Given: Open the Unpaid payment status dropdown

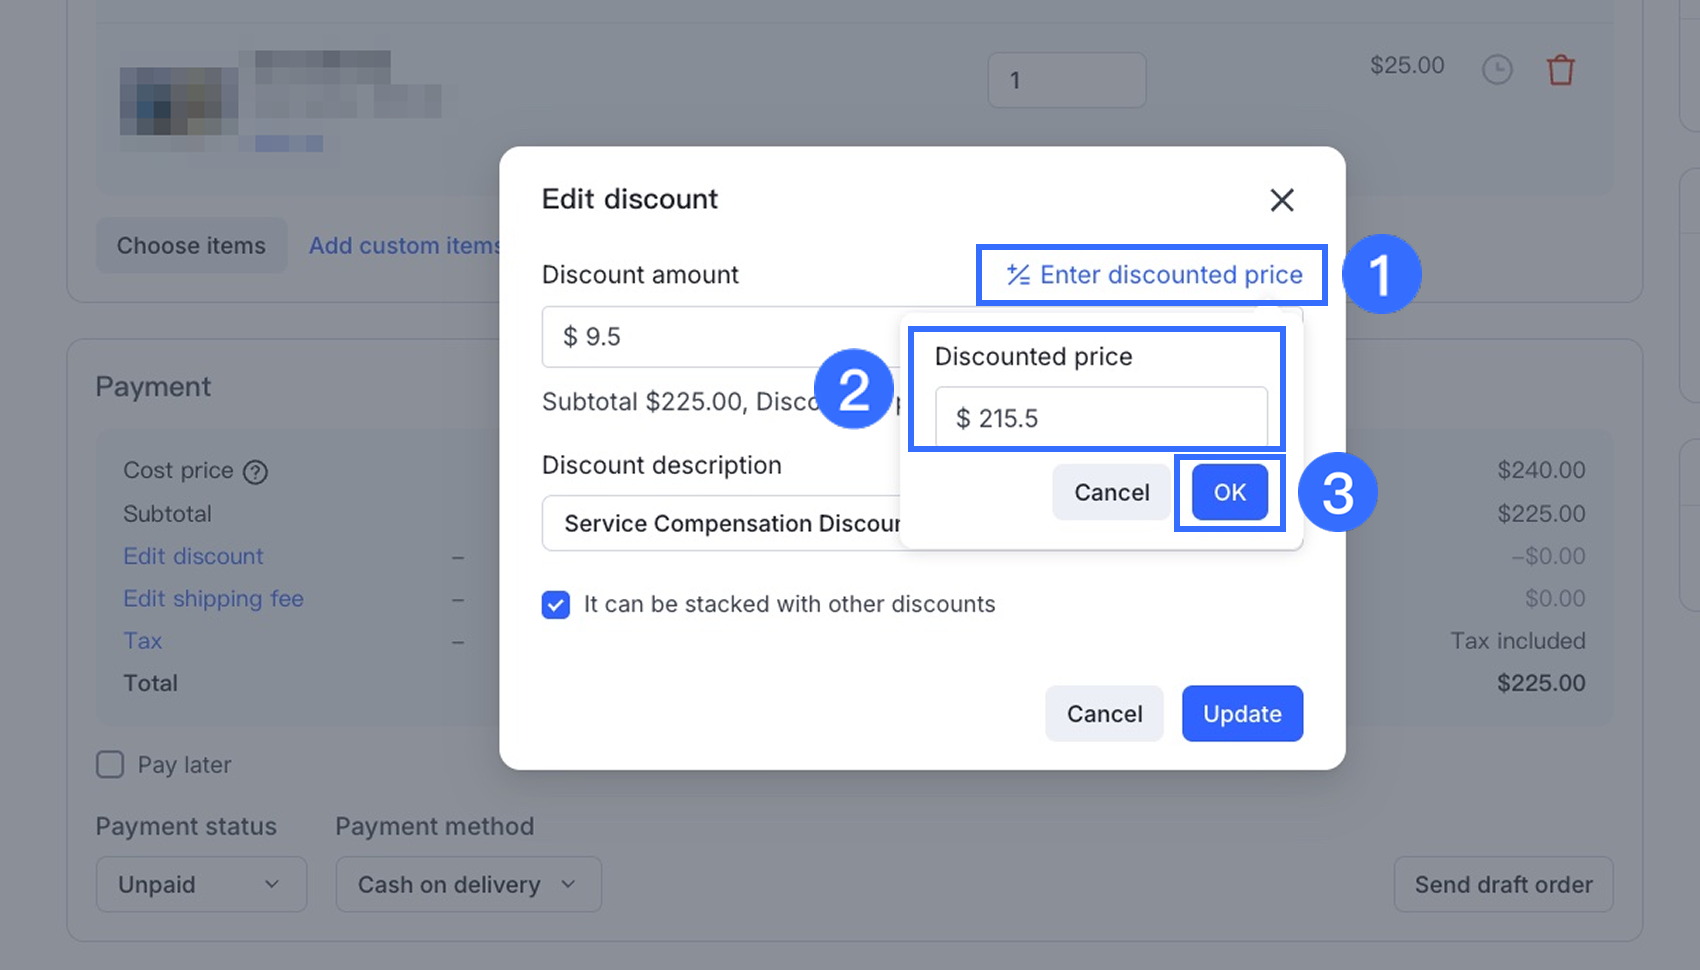Looking at the screenshot, I should click(x=201, y=884).
